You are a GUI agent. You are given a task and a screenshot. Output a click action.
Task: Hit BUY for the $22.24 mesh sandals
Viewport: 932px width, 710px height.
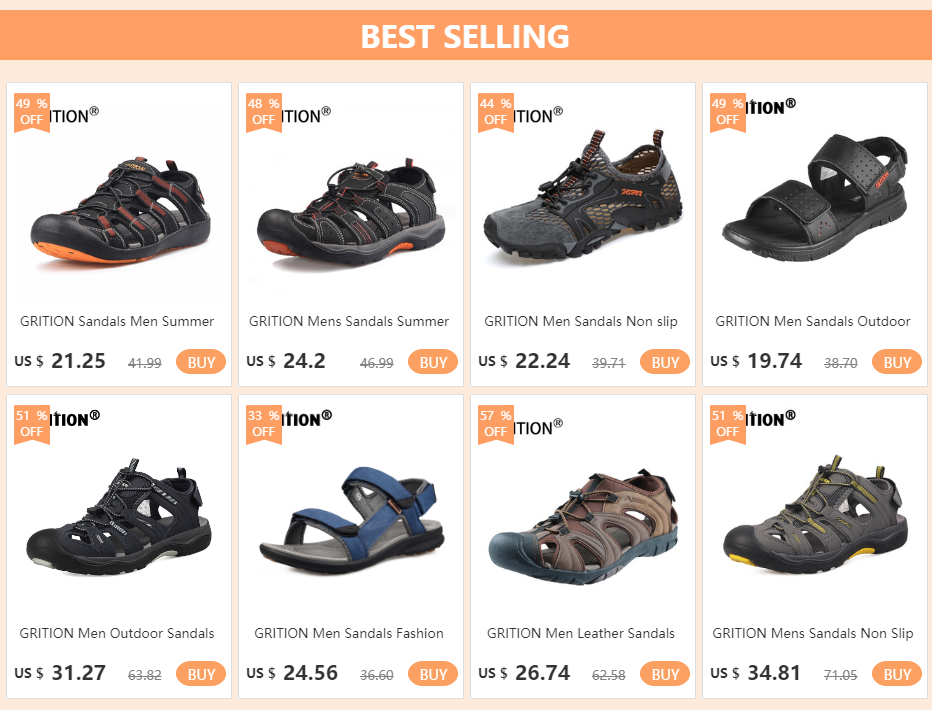pos(665,362)
